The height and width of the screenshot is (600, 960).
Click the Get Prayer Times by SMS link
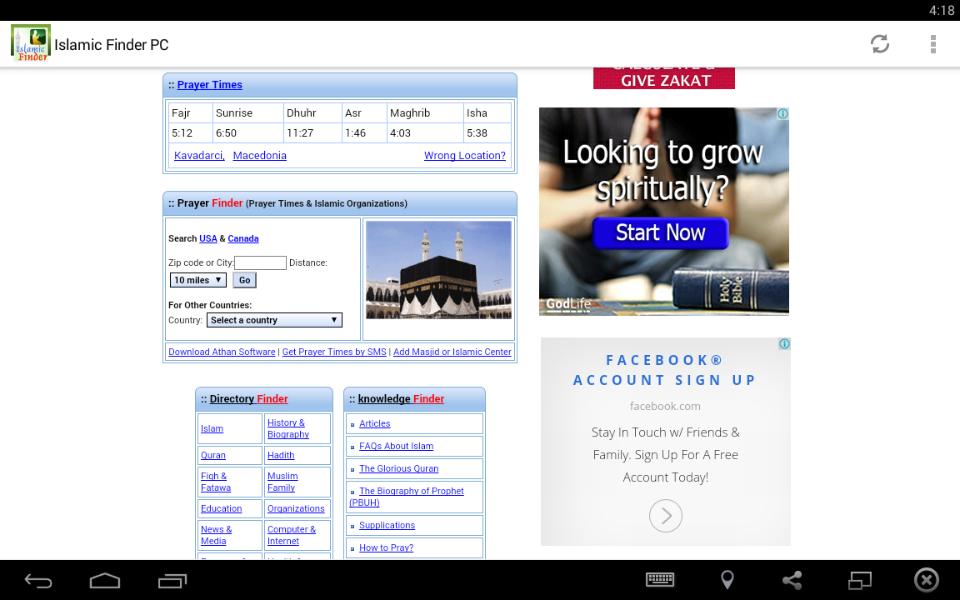334,352
